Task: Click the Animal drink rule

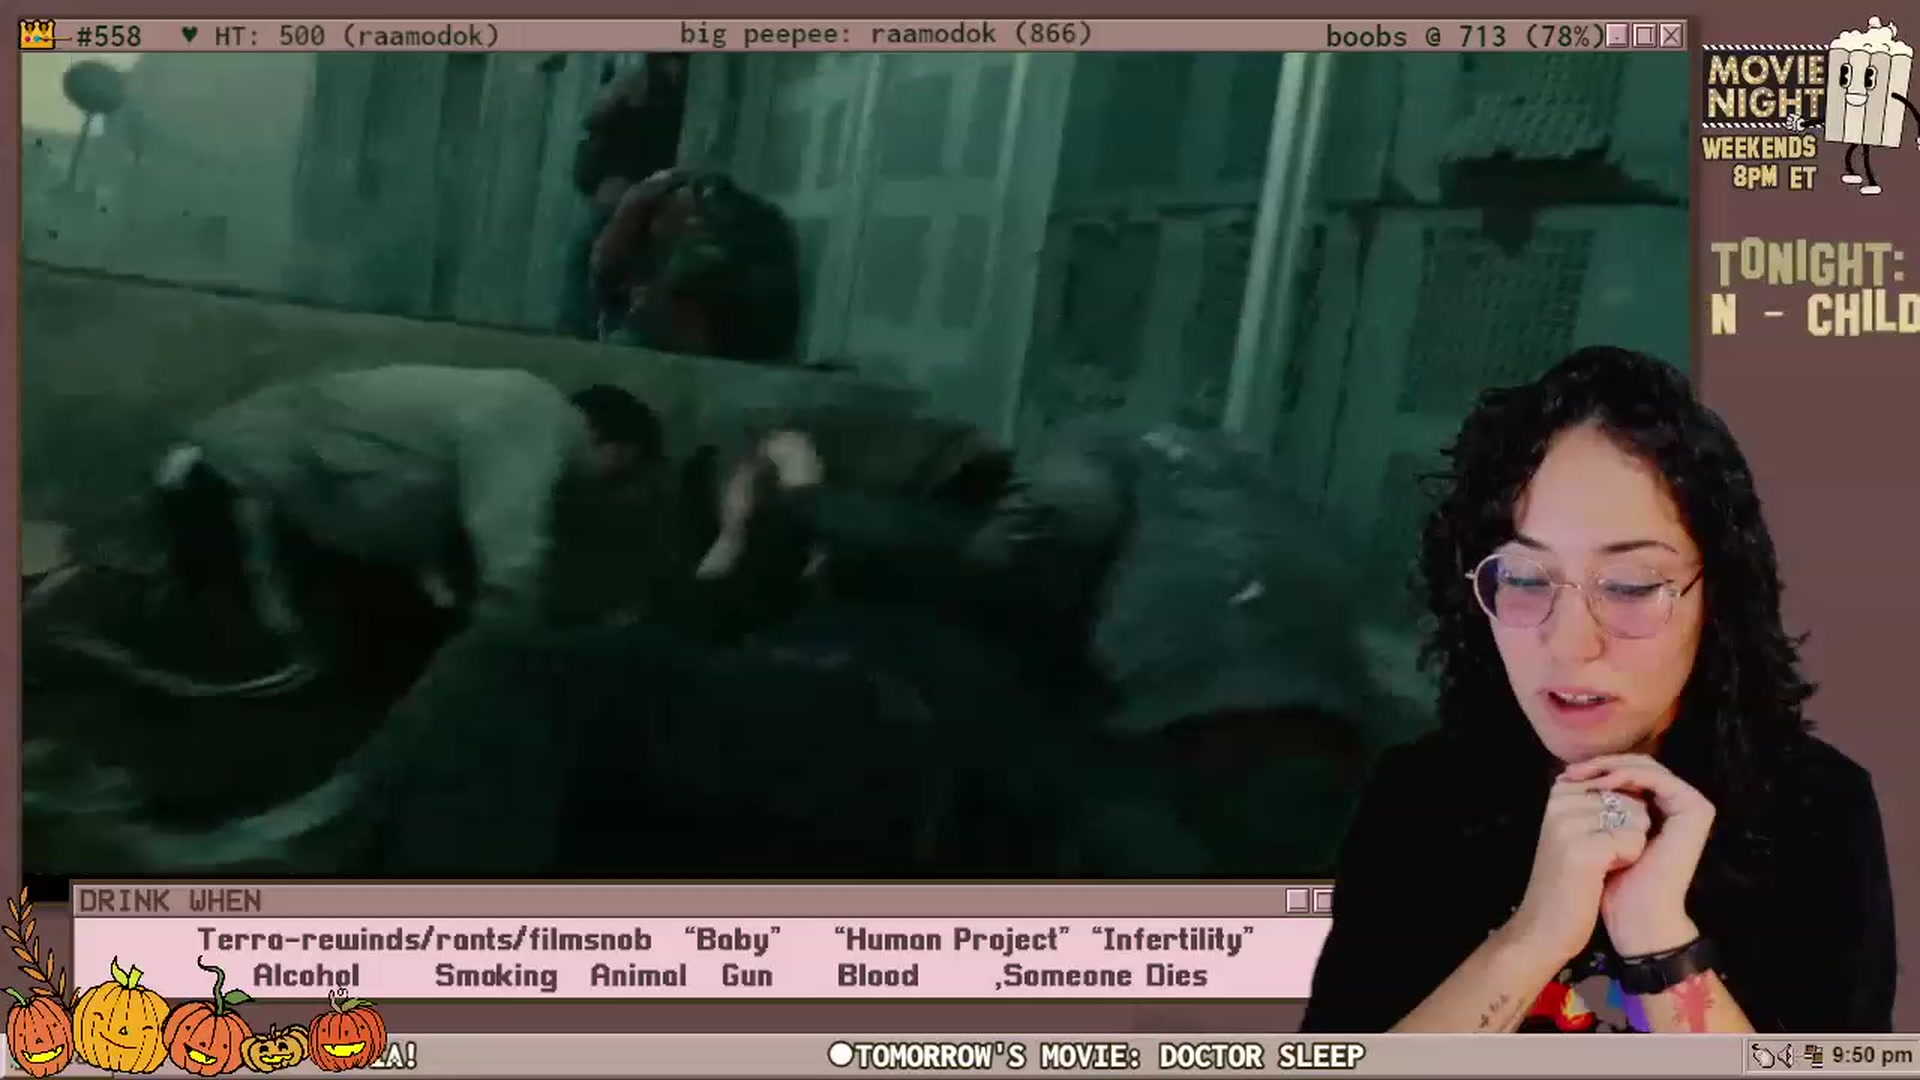Action: pos(638,975)
